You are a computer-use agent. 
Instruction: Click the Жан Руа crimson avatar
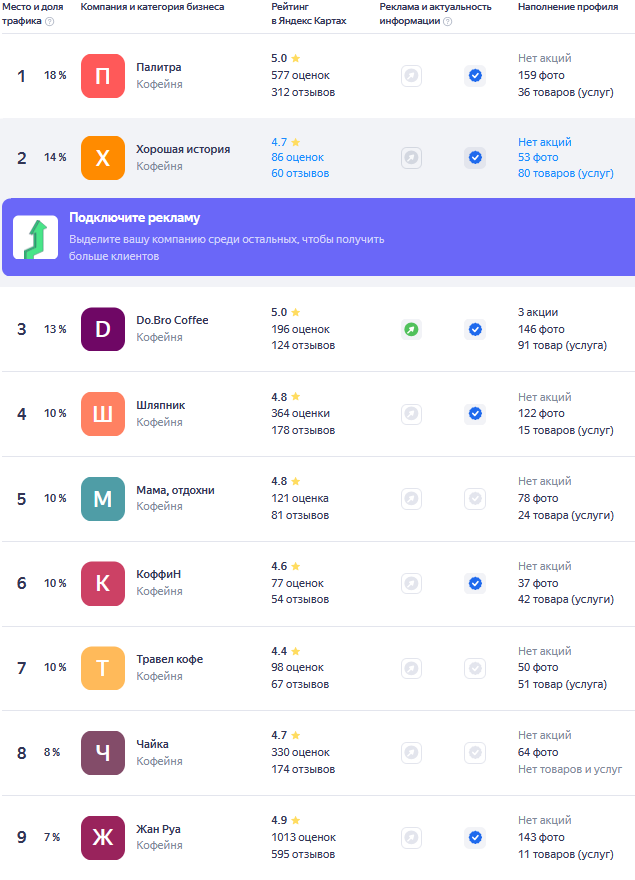coord(103,838)
